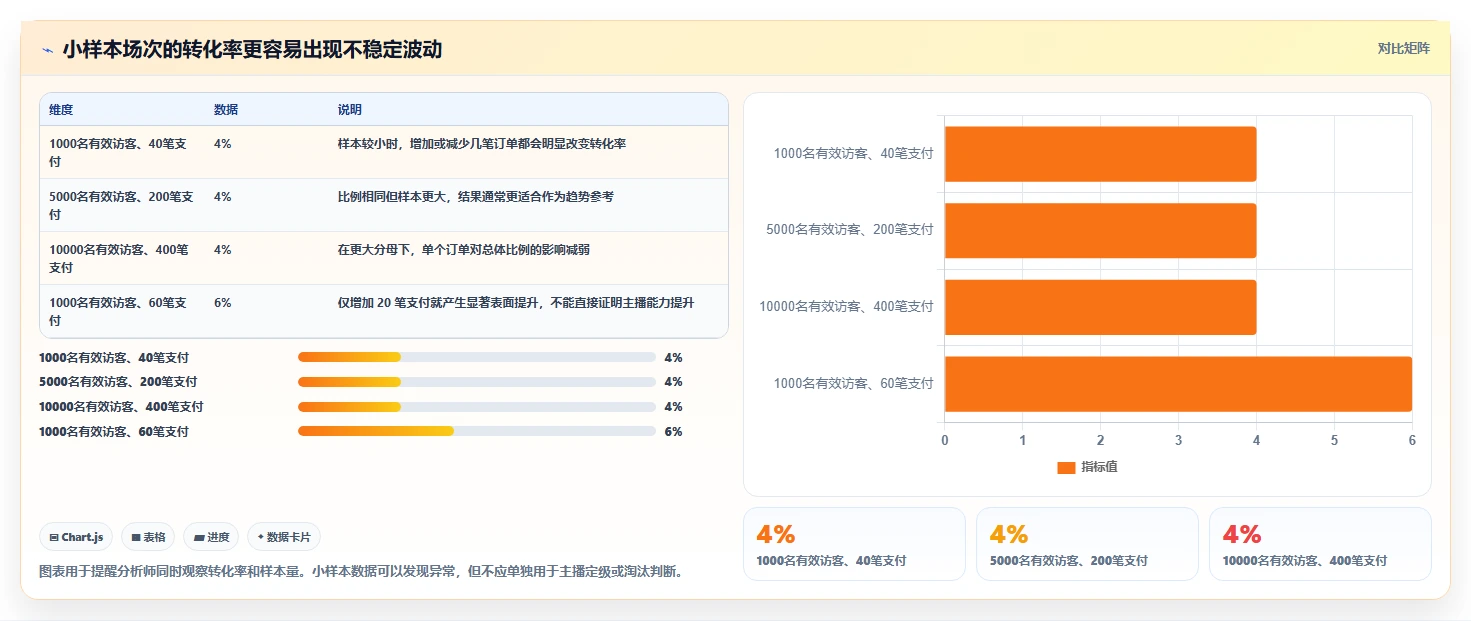This screenshot has width=1471, height=621.
Task: Click the 6% value in the table
Action: point(223,302)
